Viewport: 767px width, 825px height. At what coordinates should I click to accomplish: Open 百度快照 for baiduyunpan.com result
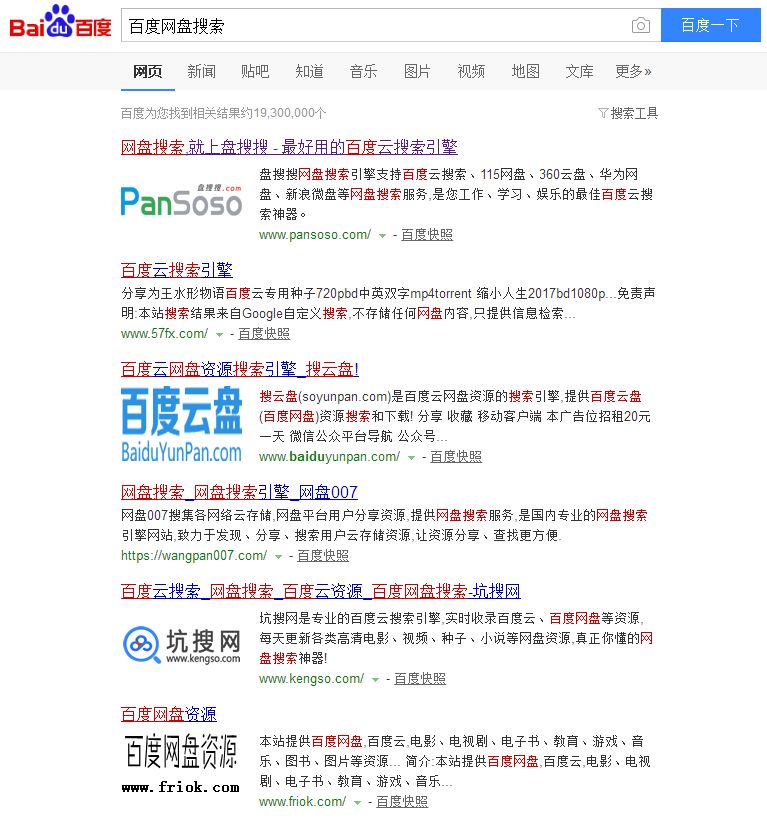click(456, 457)
